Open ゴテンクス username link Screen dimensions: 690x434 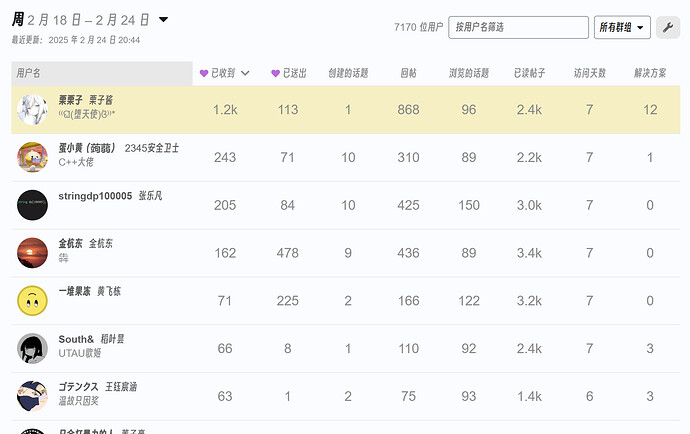coord(78,387)
